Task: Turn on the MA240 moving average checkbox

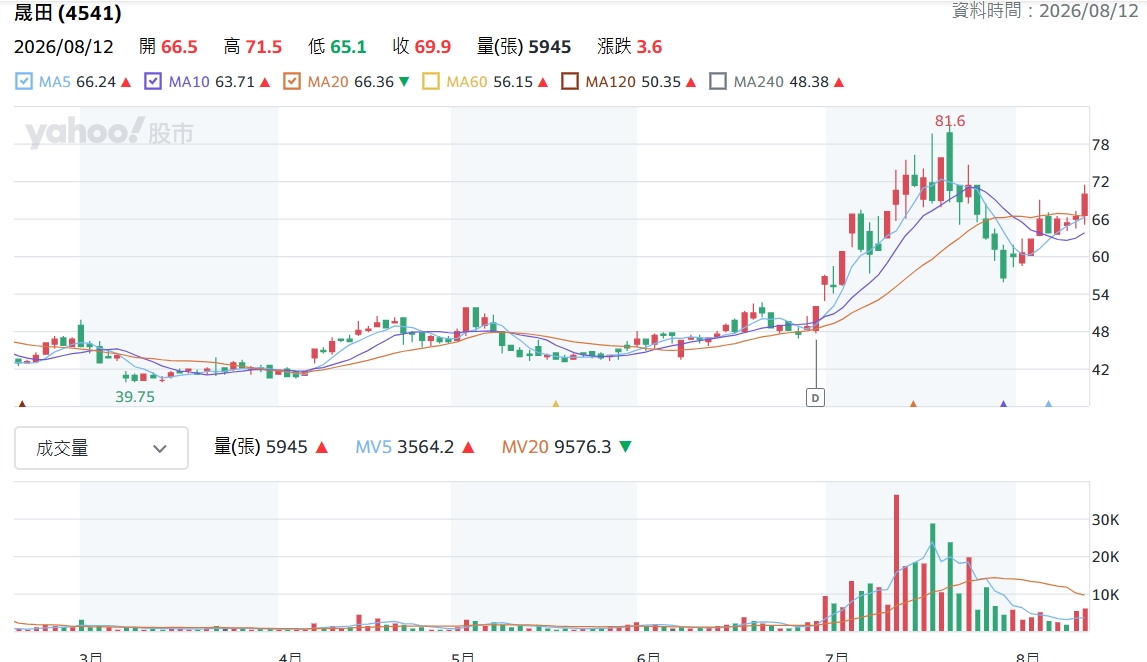Action: click(x=718, y=81)
